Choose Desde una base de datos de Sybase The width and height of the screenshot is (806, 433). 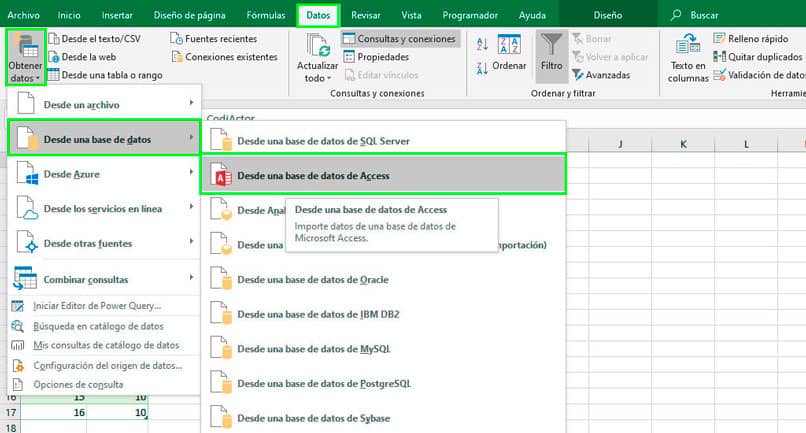(x=383, y=418)
